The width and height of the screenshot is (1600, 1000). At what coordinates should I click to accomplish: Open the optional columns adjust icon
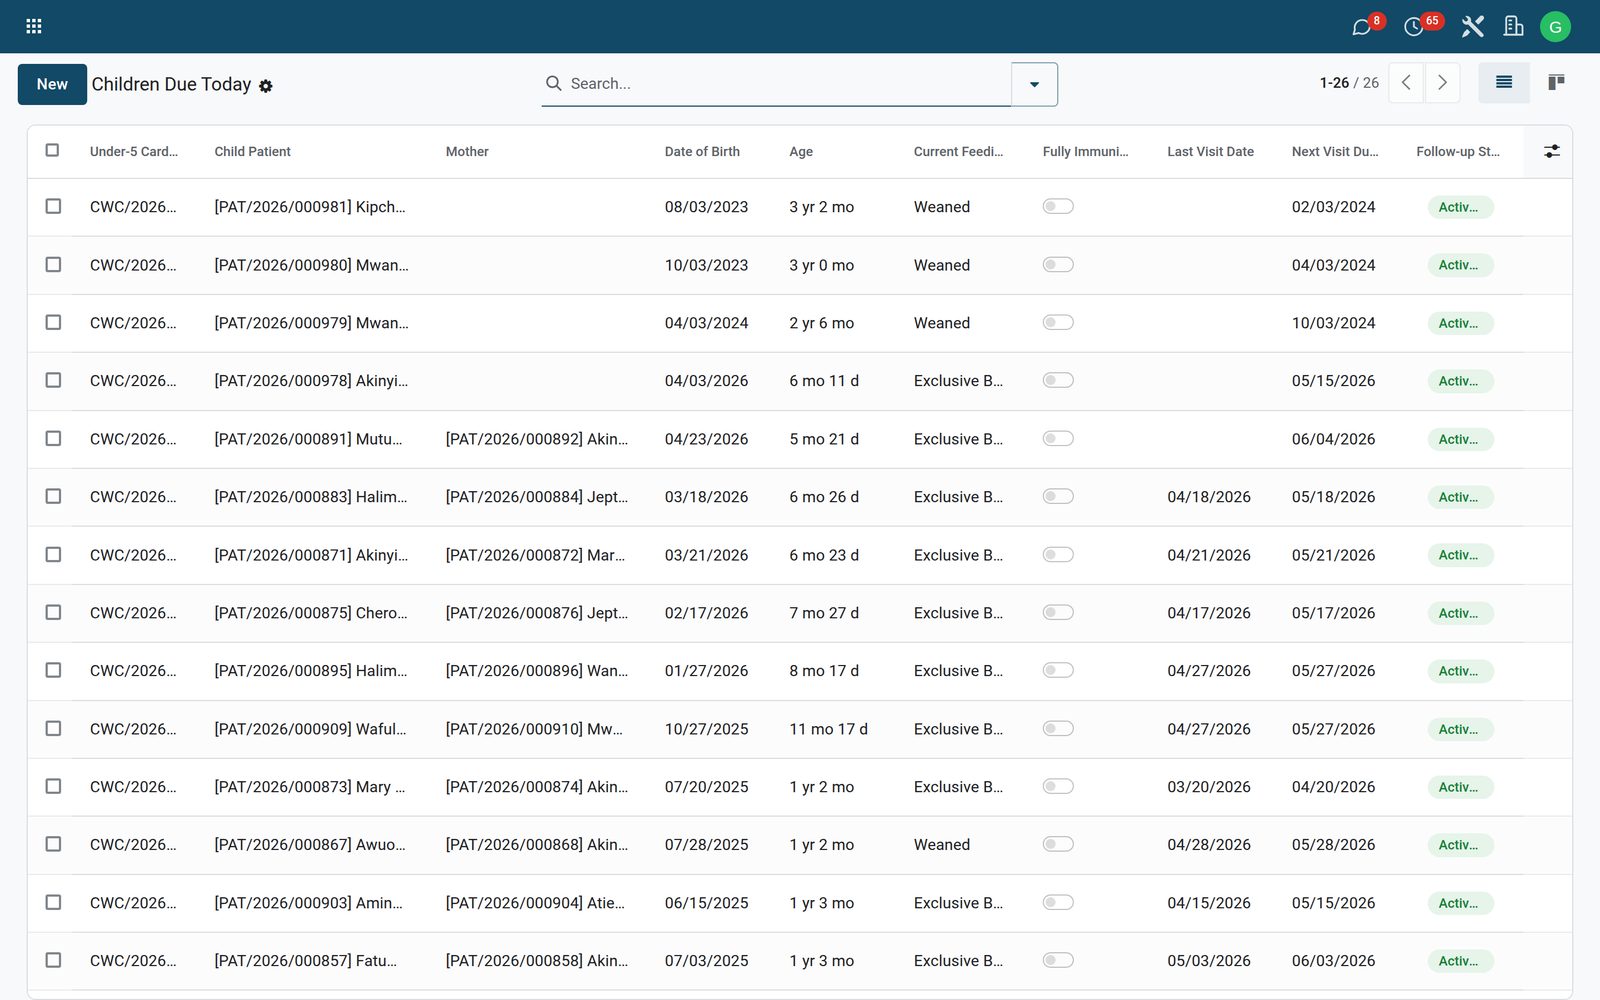(x=1551, y=151)
